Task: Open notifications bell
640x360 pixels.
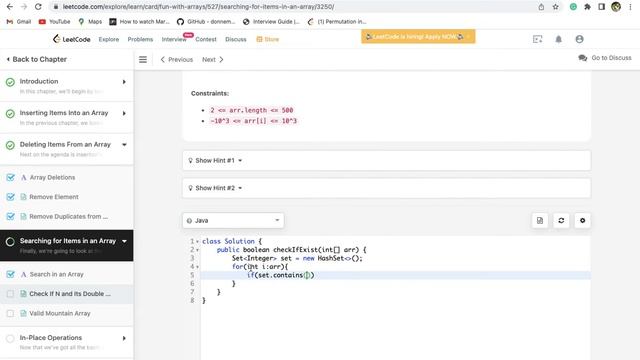Action: click(x=558, y=39)
